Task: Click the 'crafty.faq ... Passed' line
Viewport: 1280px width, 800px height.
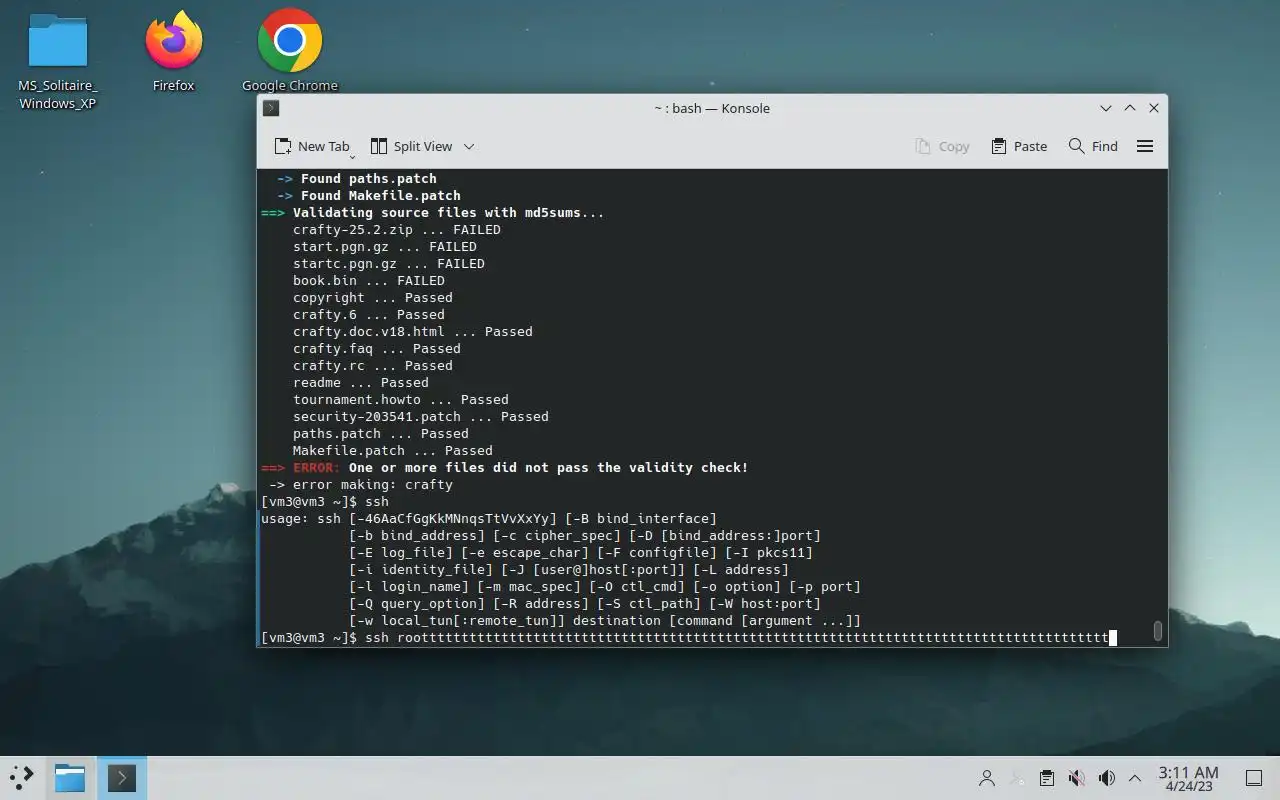Action: pyautogui.click(x=376, y=349)
